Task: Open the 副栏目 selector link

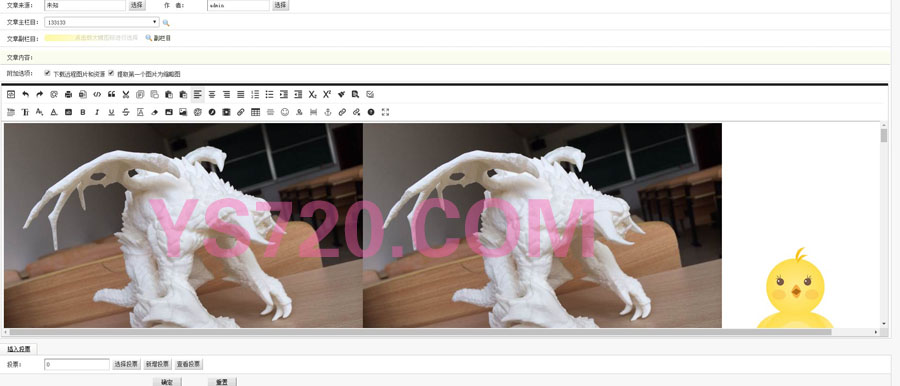Action: tap(158, 38)
